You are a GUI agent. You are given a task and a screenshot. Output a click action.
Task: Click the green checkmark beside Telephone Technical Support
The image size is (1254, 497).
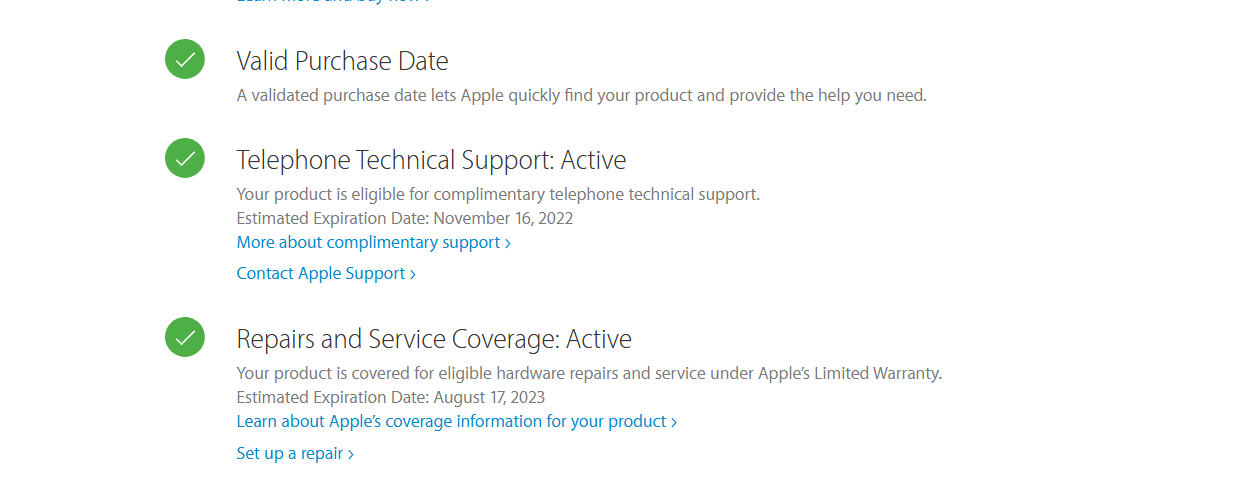tap(185, 158)
